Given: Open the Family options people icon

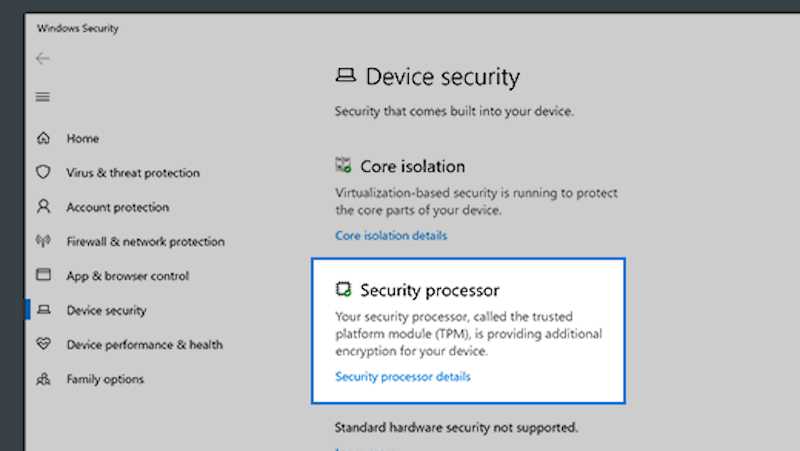Looking at the screenshot, I should 43,379.
